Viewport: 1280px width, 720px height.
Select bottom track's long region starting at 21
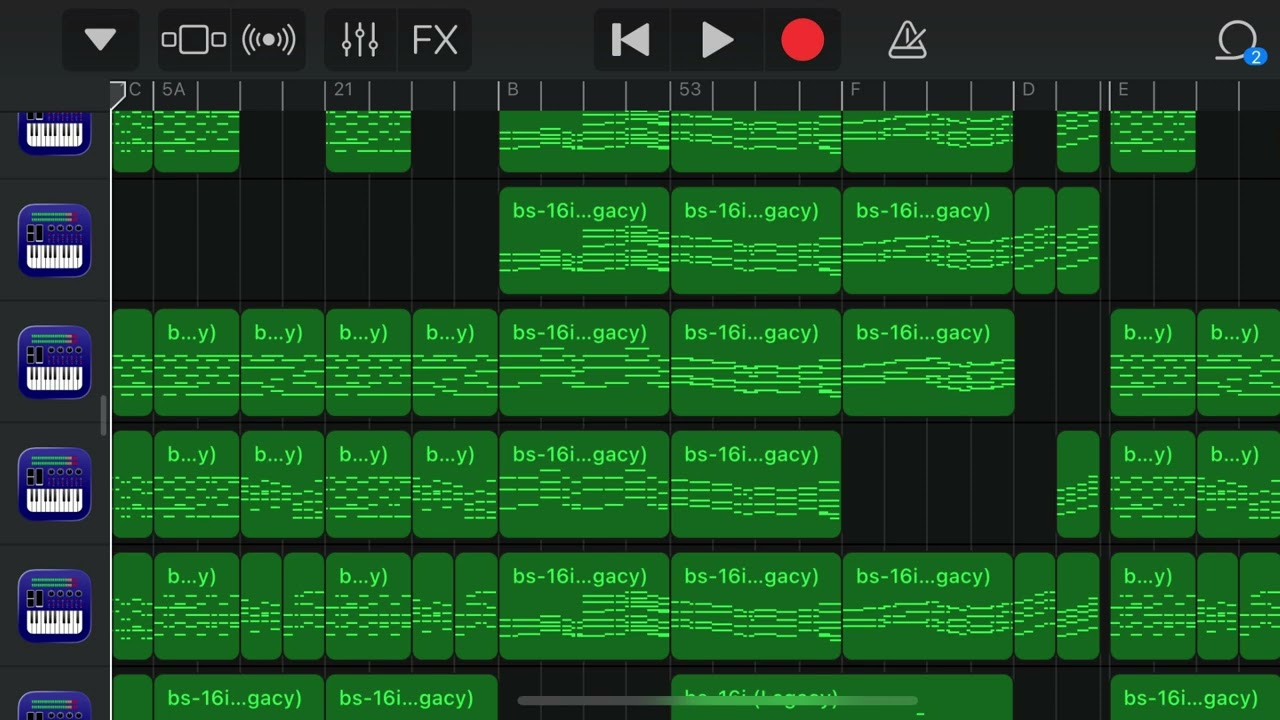[411, 697]
